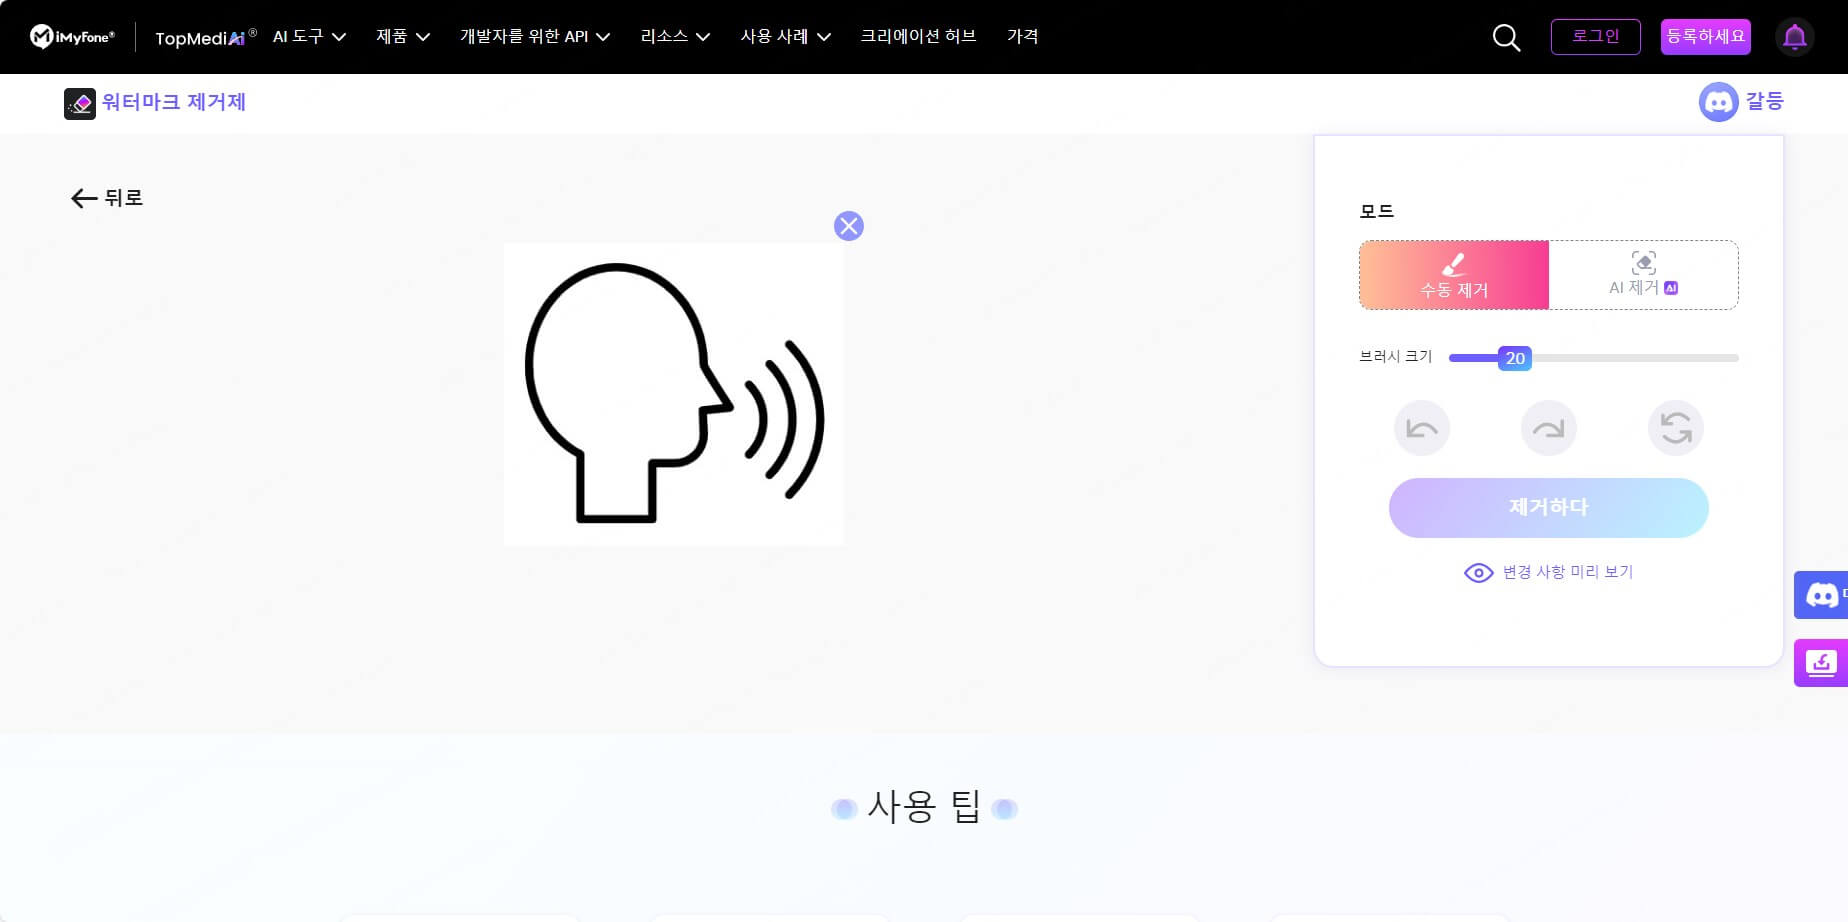
Task: Open the TopMediAi home logo
Action: (x=205, y=37)
